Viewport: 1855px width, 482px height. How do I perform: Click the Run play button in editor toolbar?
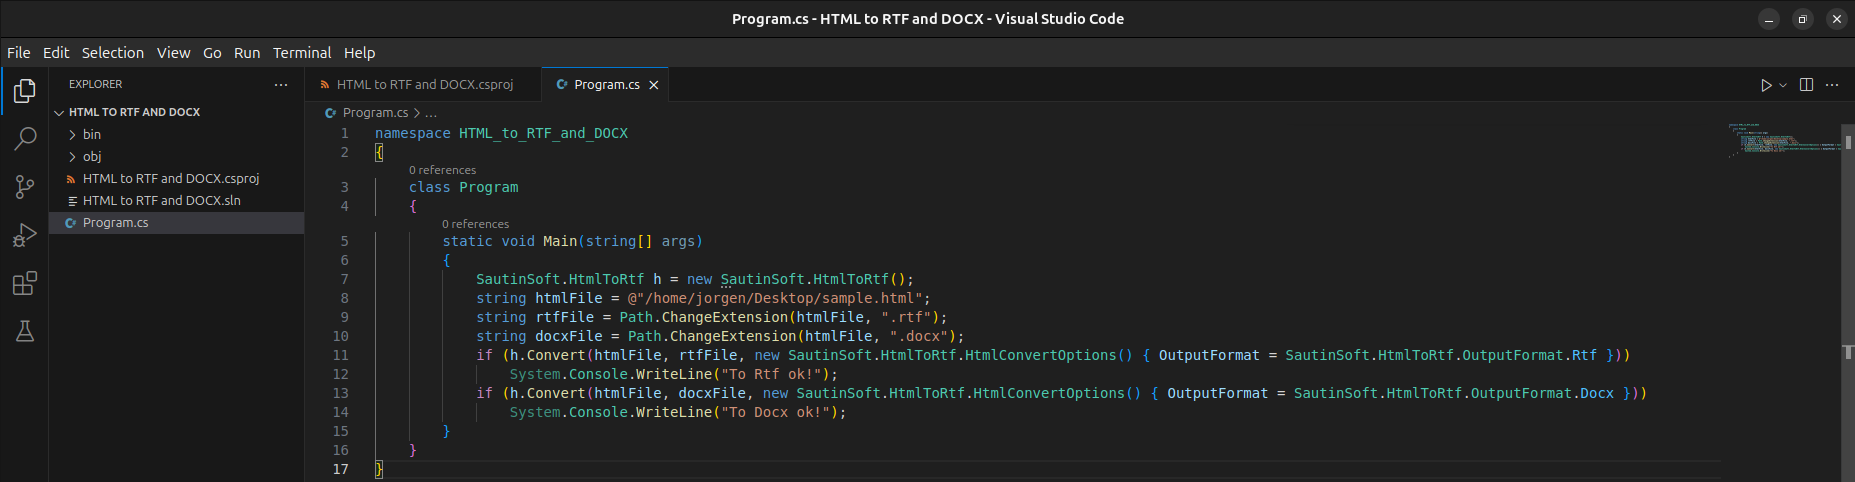click(1766, 85)
